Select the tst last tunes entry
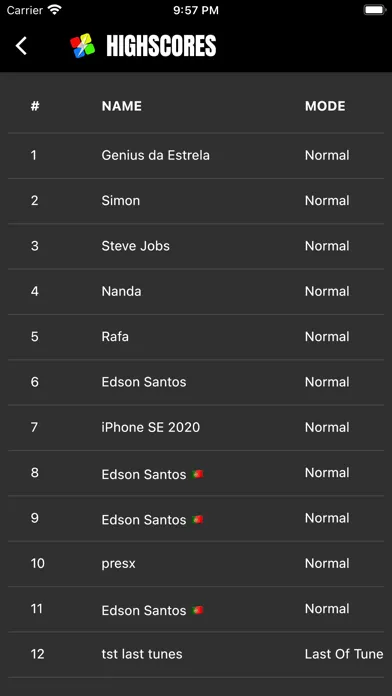 click(196, 654)
